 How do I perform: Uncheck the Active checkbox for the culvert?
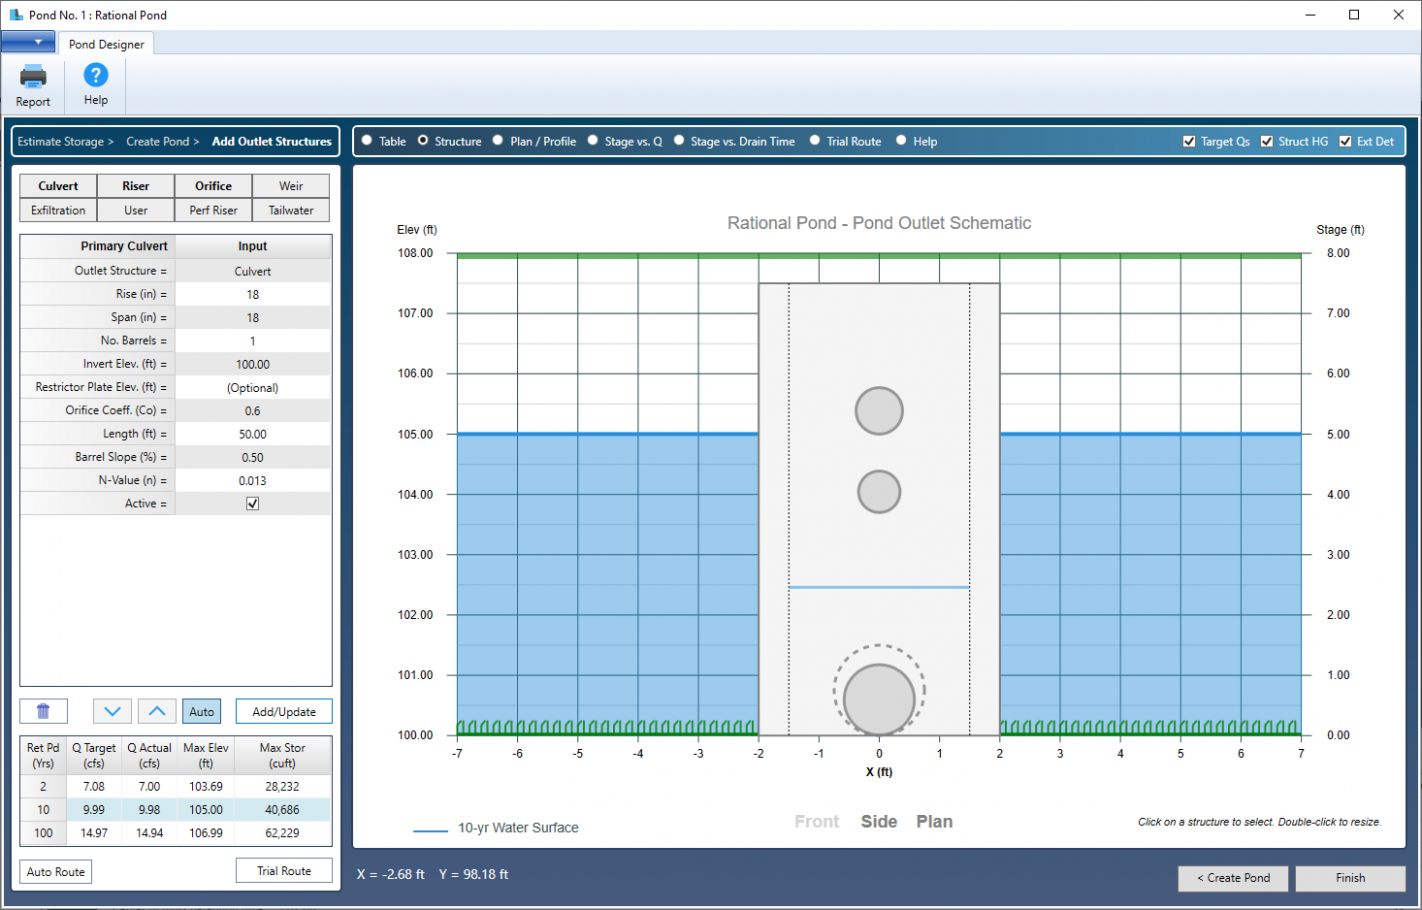[x=253, y=503]
